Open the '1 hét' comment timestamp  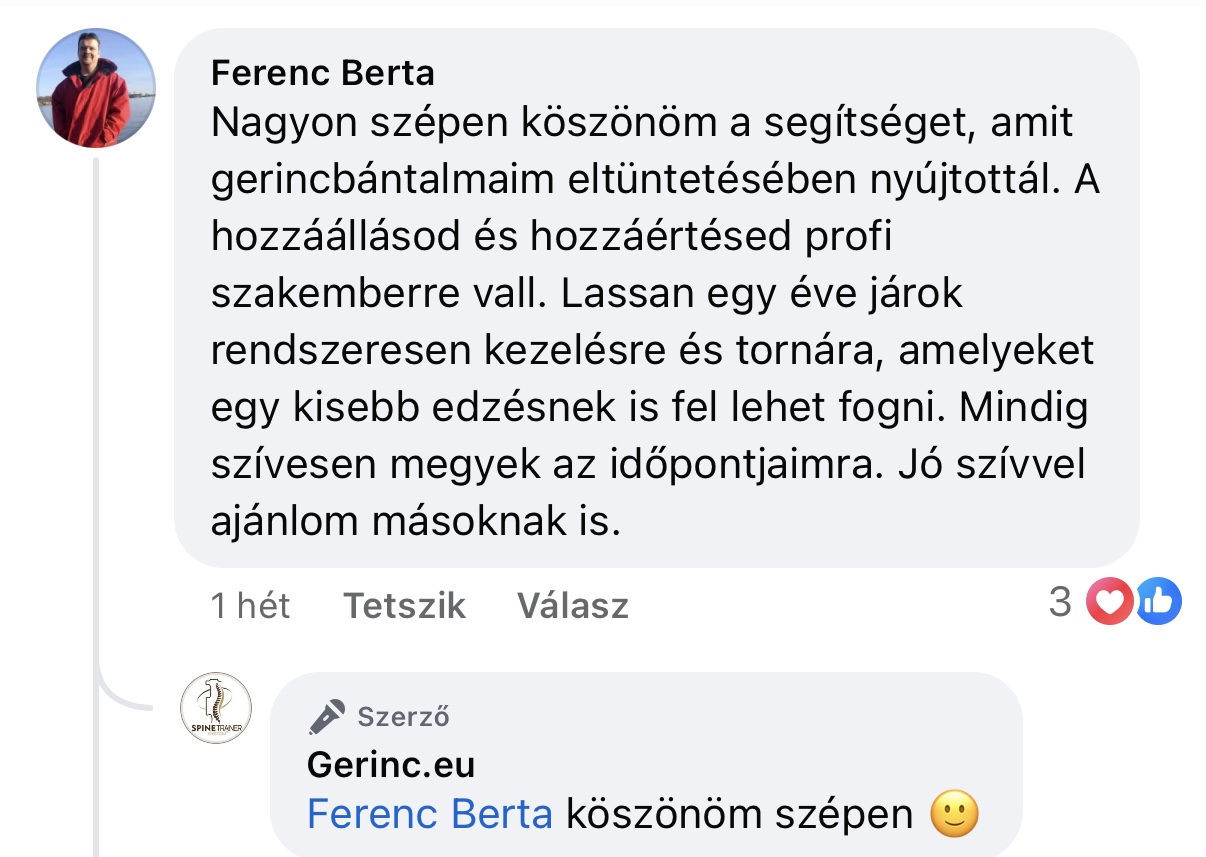(x=250, y=606)
